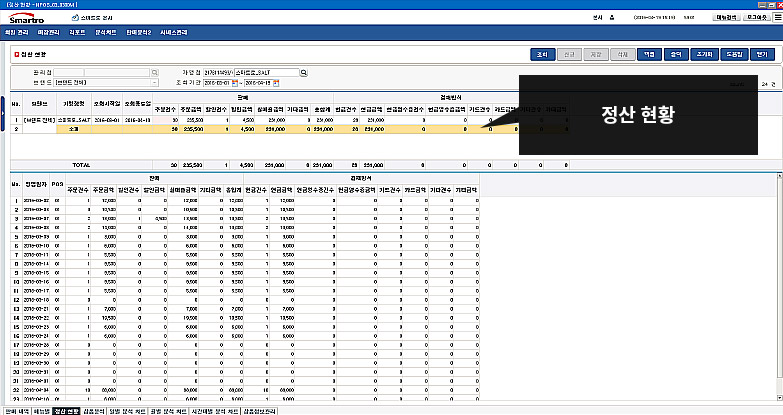Open the first menu in the blue menu bar
Screen dimensions: 783x415
(x=17, y=32)
